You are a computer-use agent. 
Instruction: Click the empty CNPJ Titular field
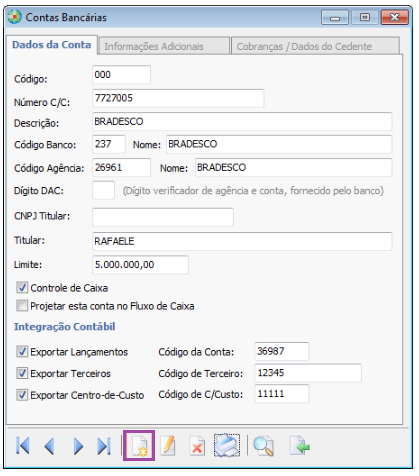coord(163,217)
